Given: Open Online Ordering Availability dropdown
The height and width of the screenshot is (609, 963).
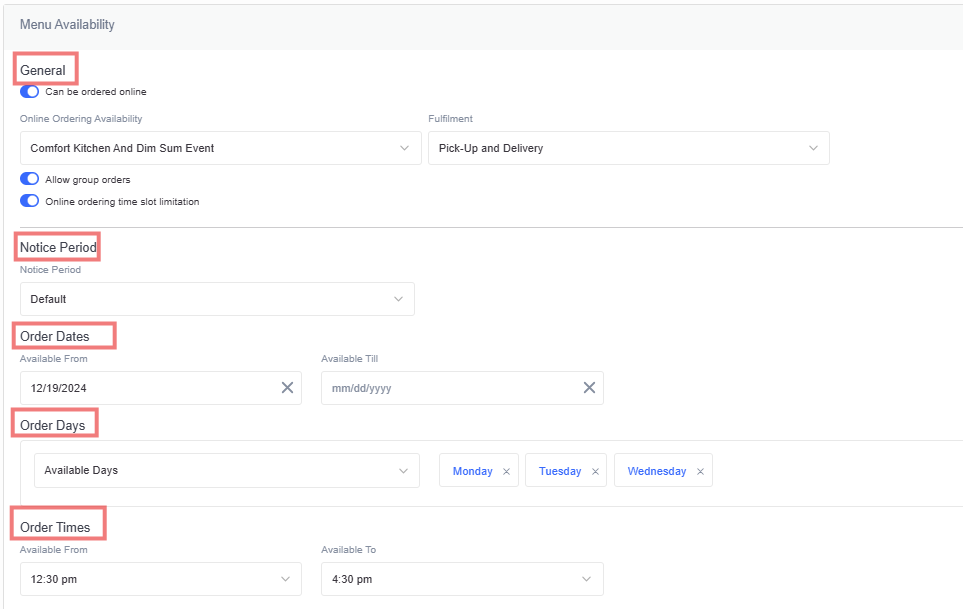Looking at the screenshot, I should [220, 148].
